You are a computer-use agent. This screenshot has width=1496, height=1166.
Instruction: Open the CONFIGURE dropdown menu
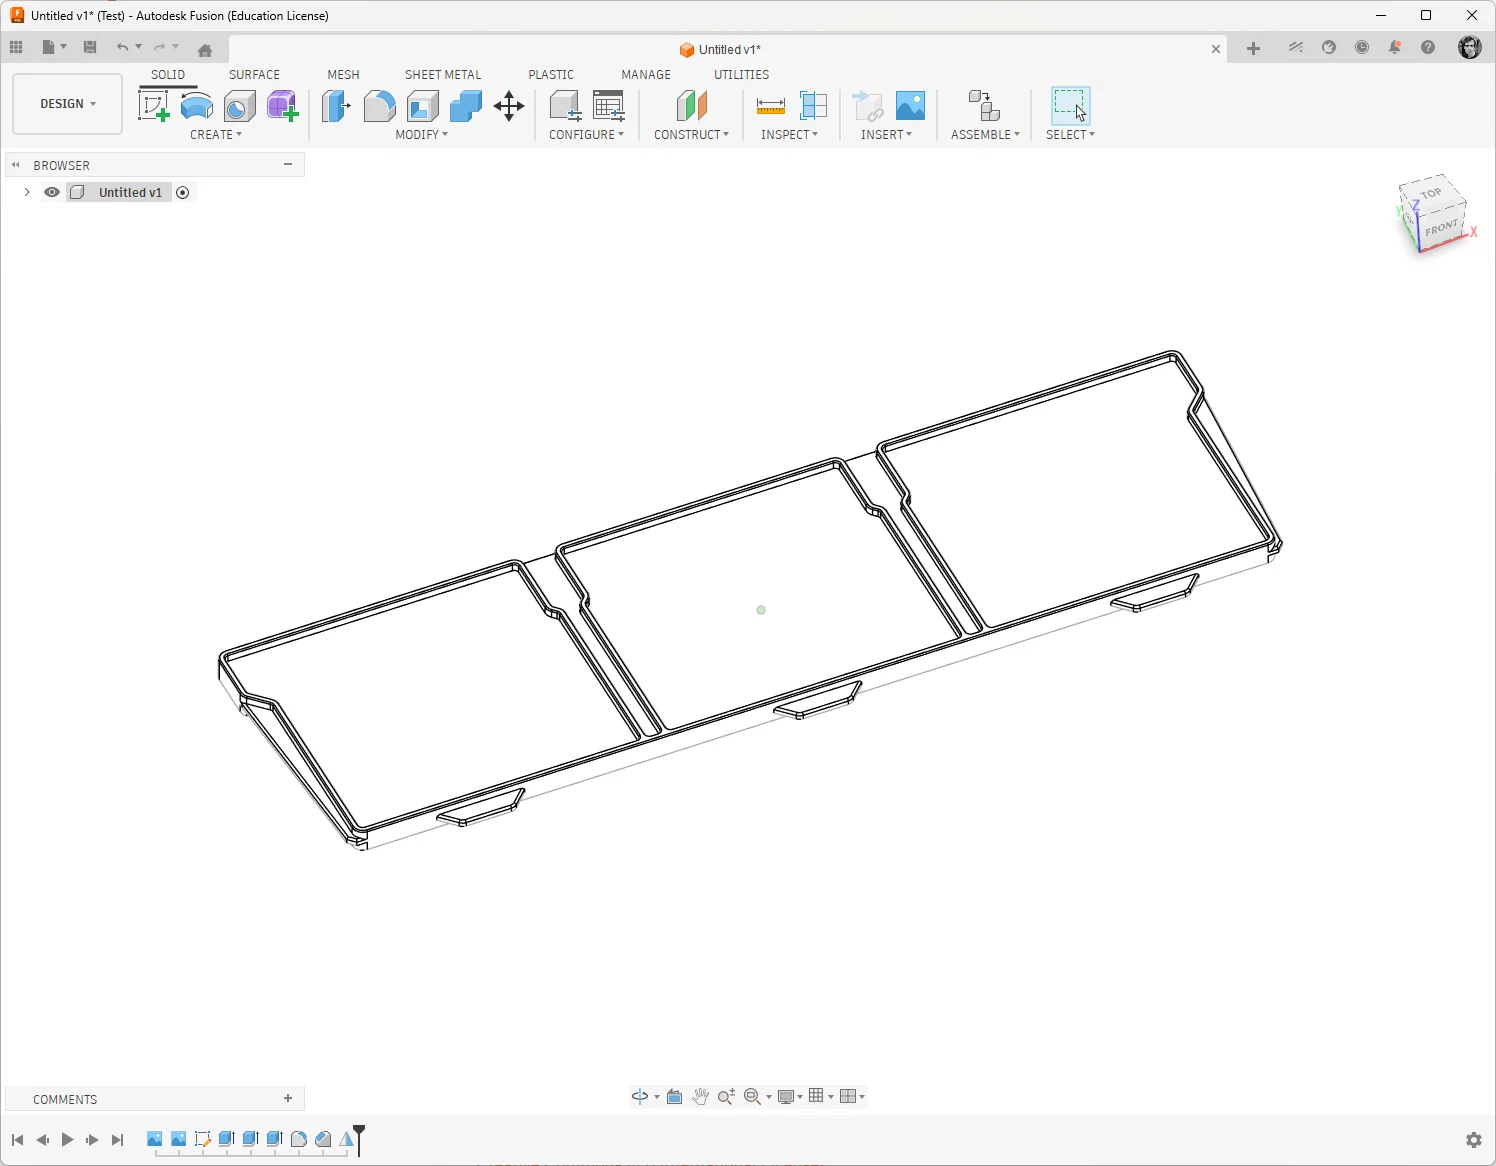click(586, 135)
